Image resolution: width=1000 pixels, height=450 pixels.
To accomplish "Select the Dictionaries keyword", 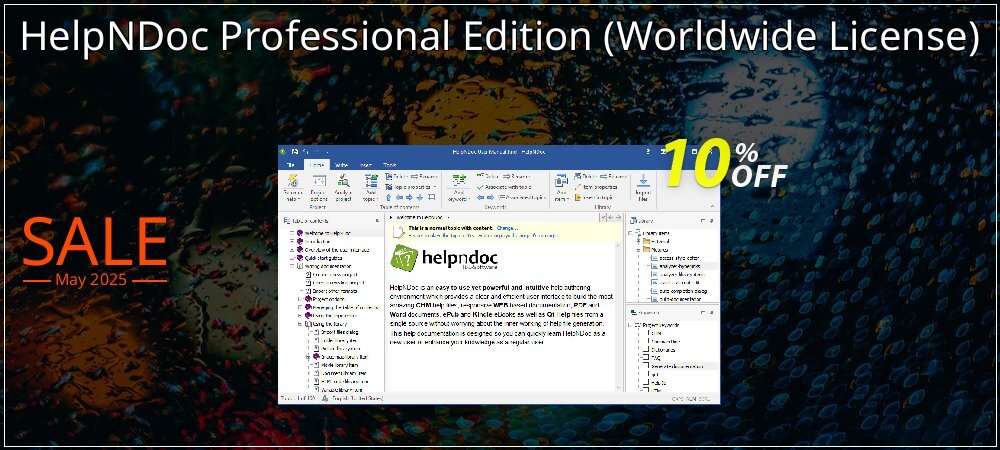I will point(663,349).
